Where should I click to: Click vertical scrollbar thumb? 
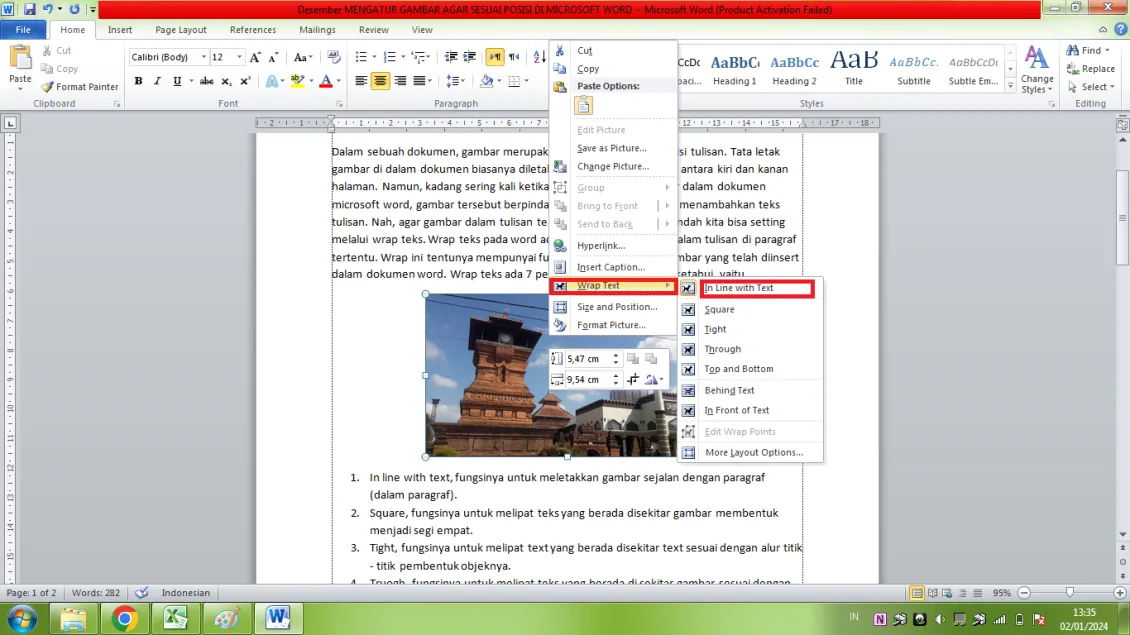[x=1122, y=217]
